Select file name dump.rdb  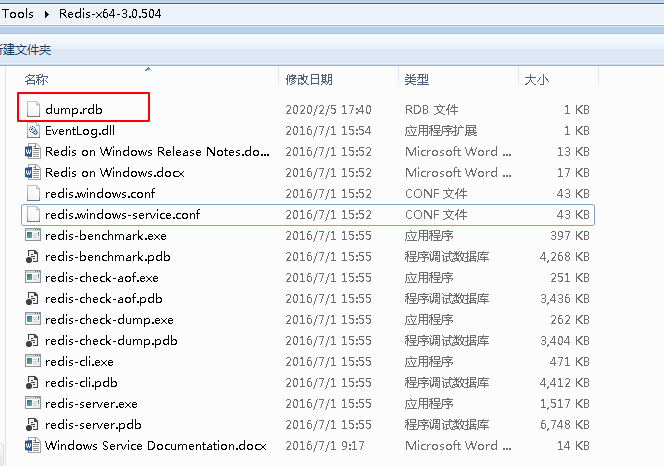(x=74, y=110)
